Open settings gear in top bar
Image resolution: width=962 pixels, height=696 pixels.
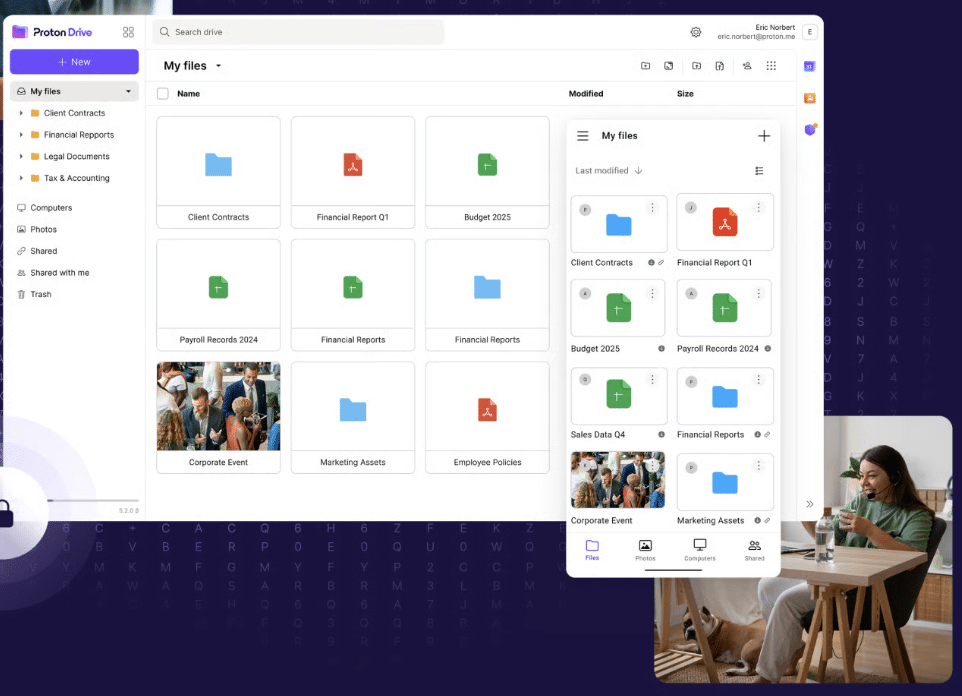pyautogui.click(x=696, y=32)
